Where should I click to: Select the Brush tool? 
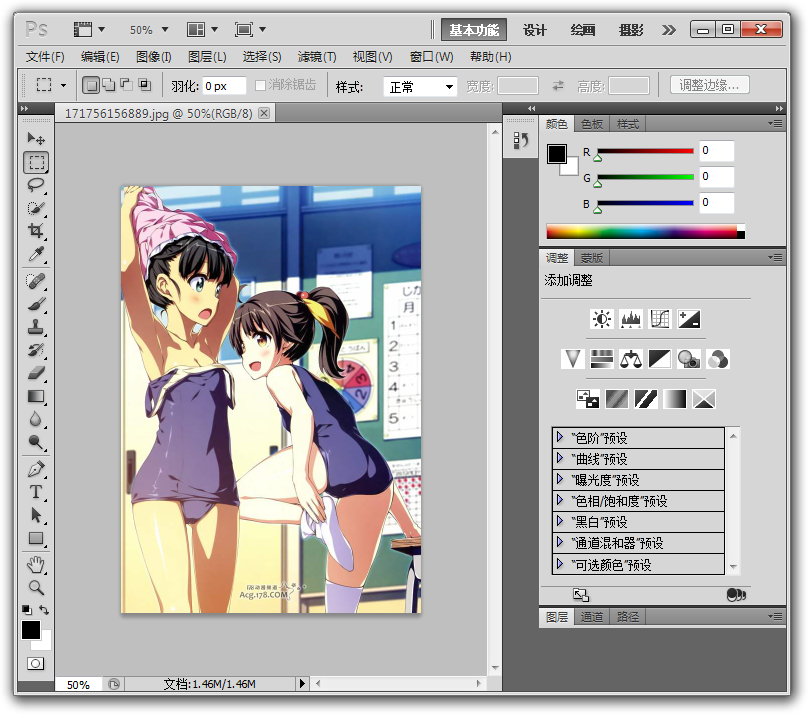click(x=36, y=304)
